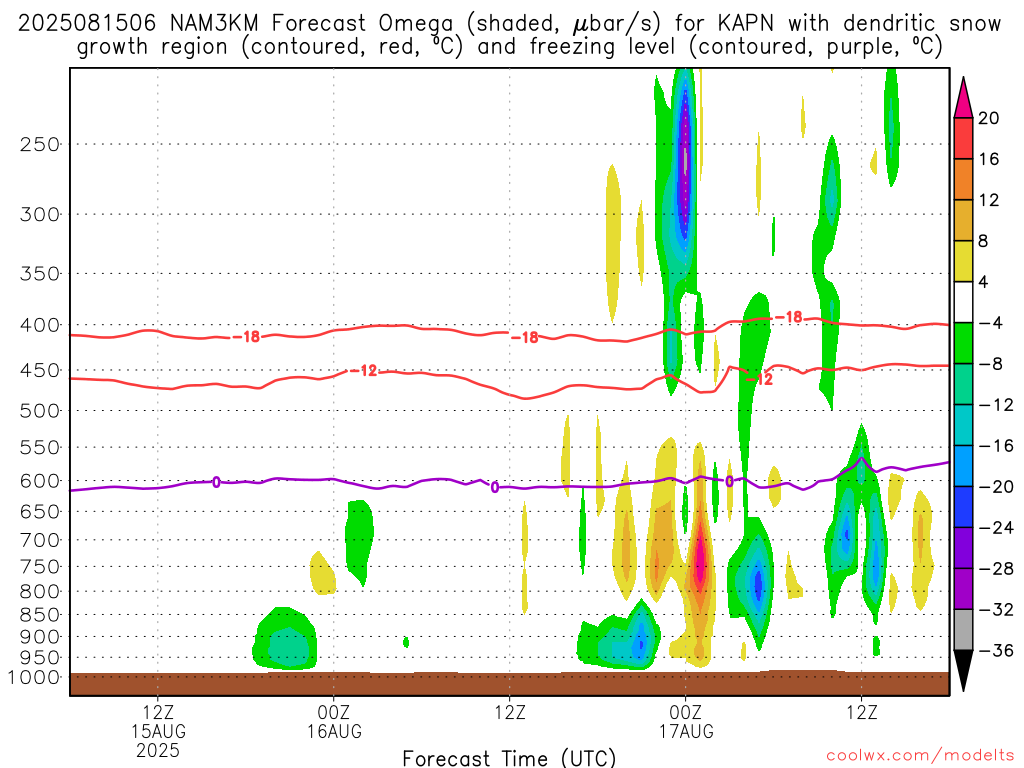Click the colorbar value label 20
Image resolution: width=1024 pixels, height=768 pixels.
point(989,118)
